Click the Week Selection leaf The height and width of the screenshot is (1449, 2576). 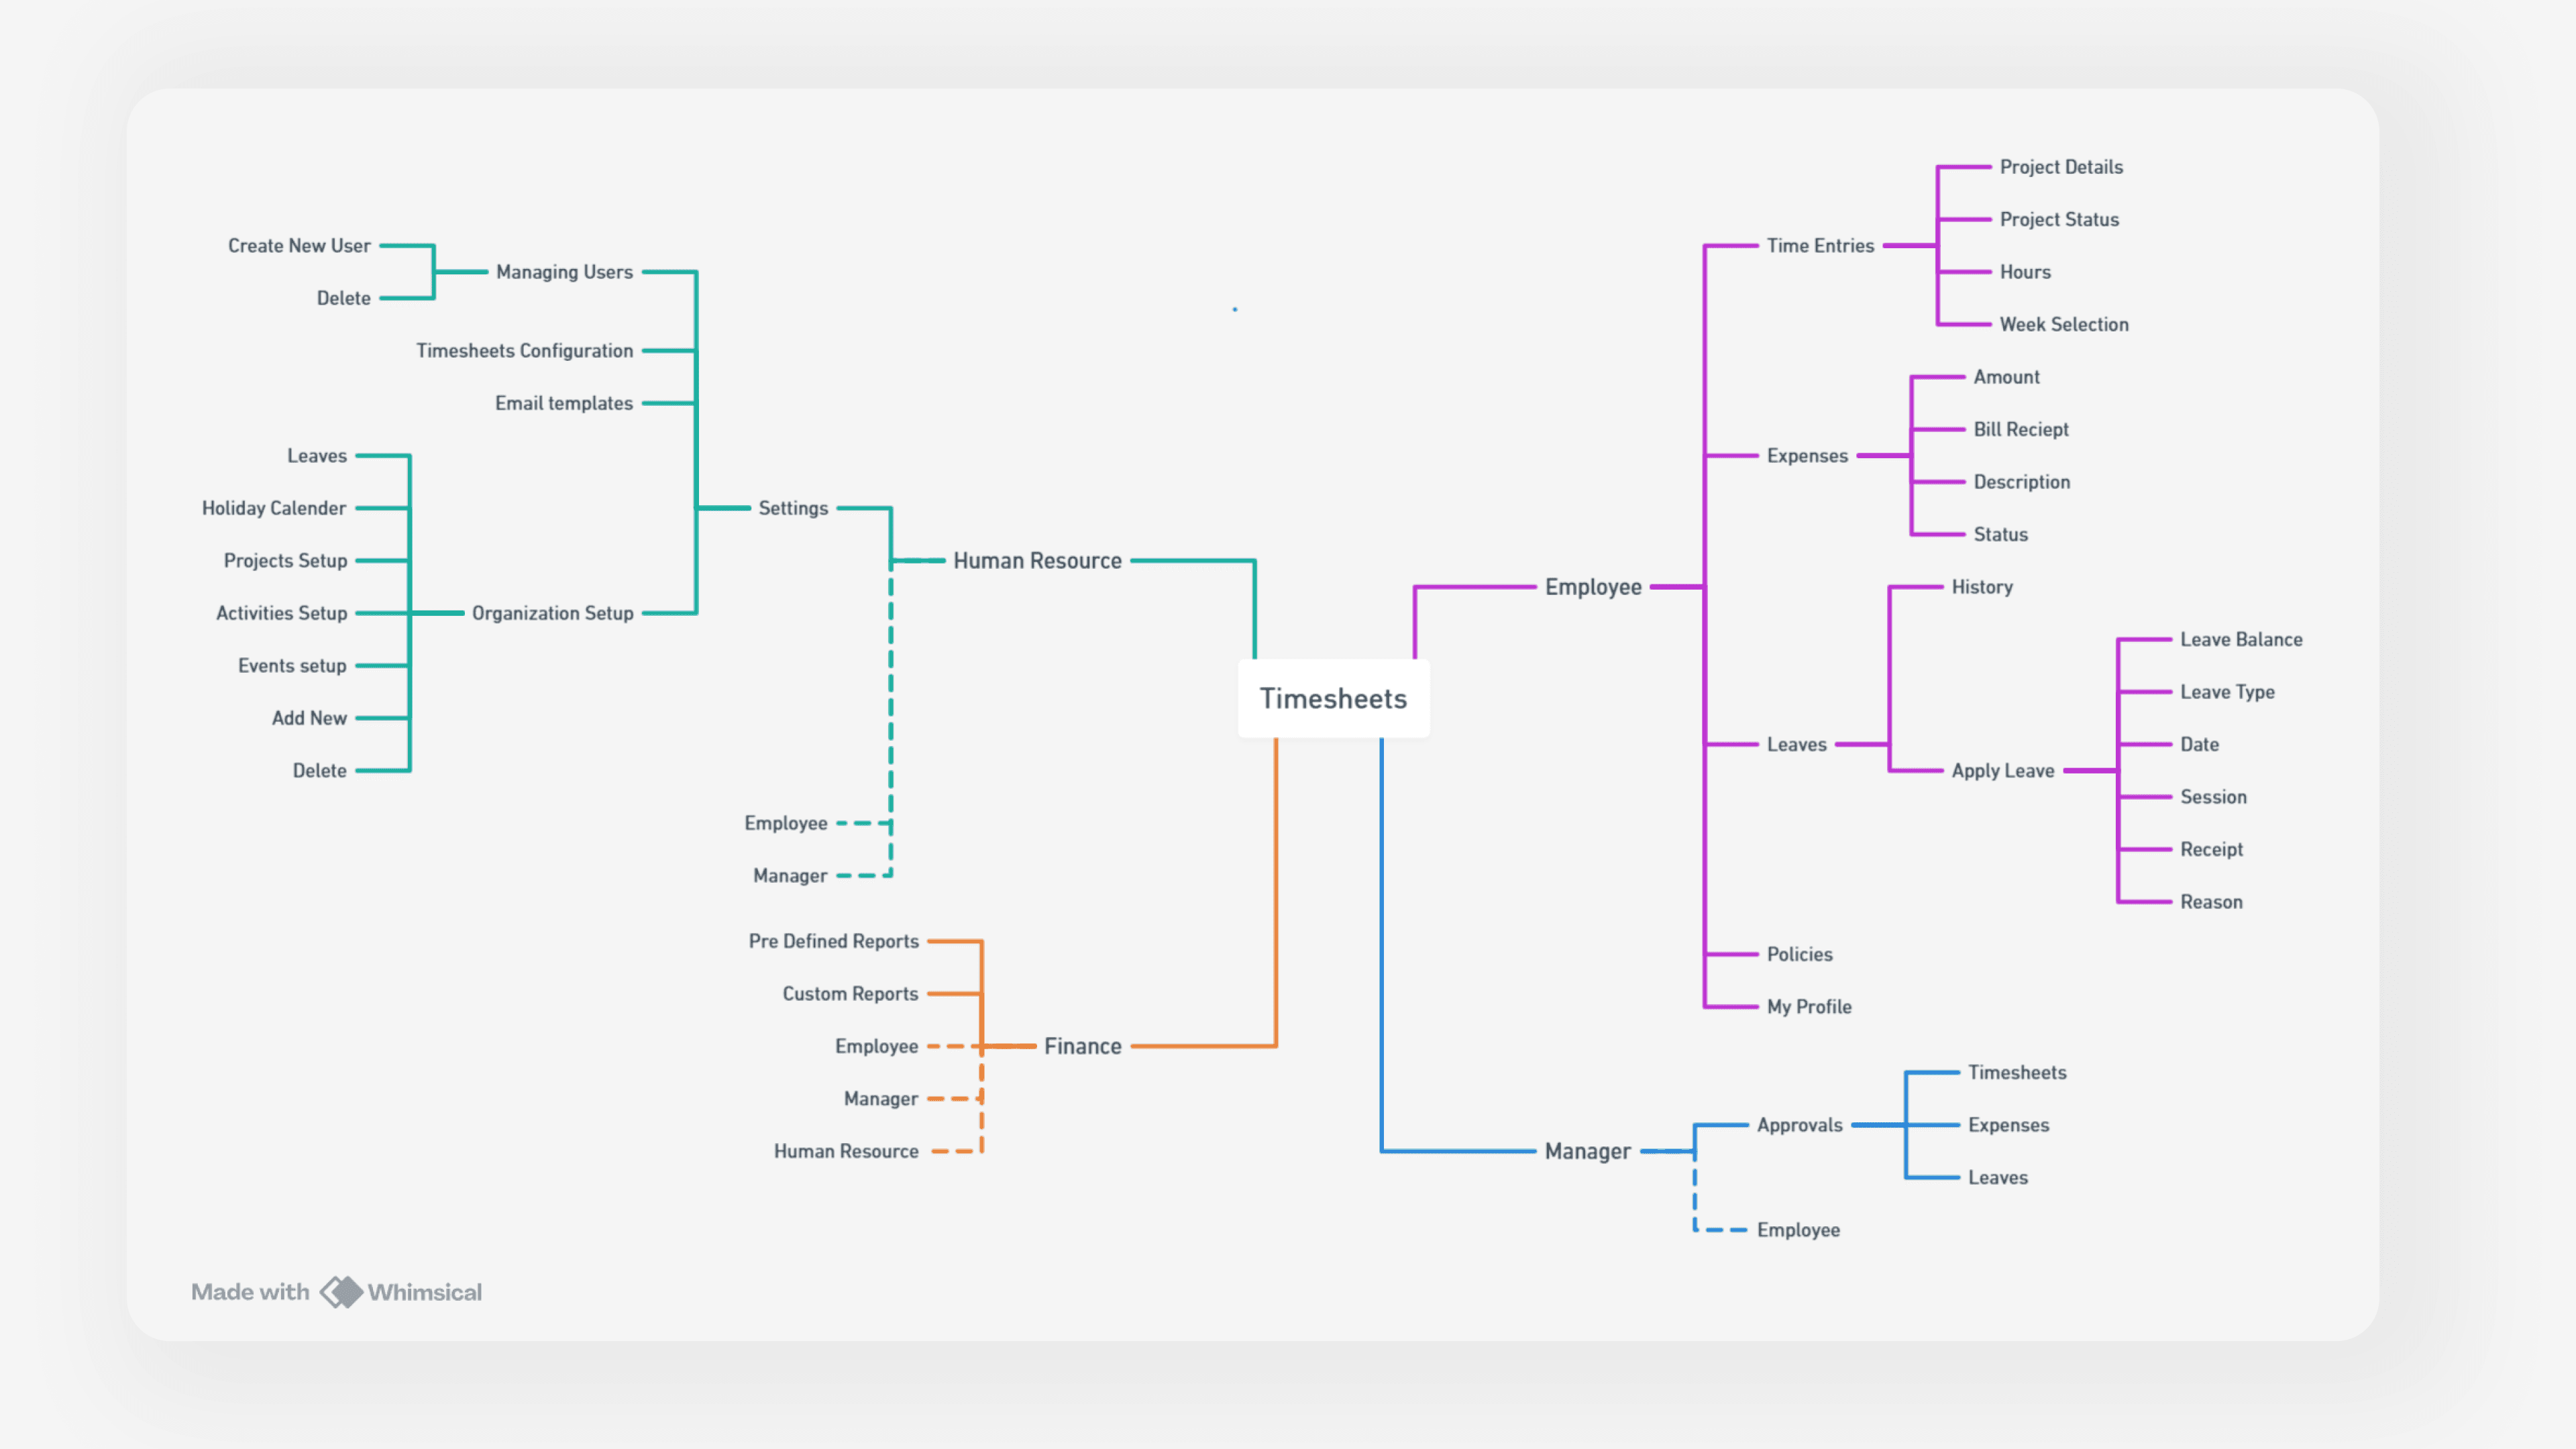point(2063,324)
